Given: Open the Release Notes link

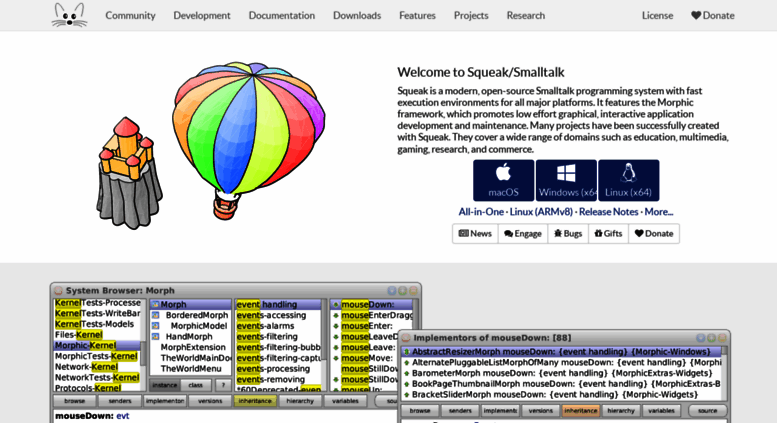Looking at the screenshot, I should point(609,212).
